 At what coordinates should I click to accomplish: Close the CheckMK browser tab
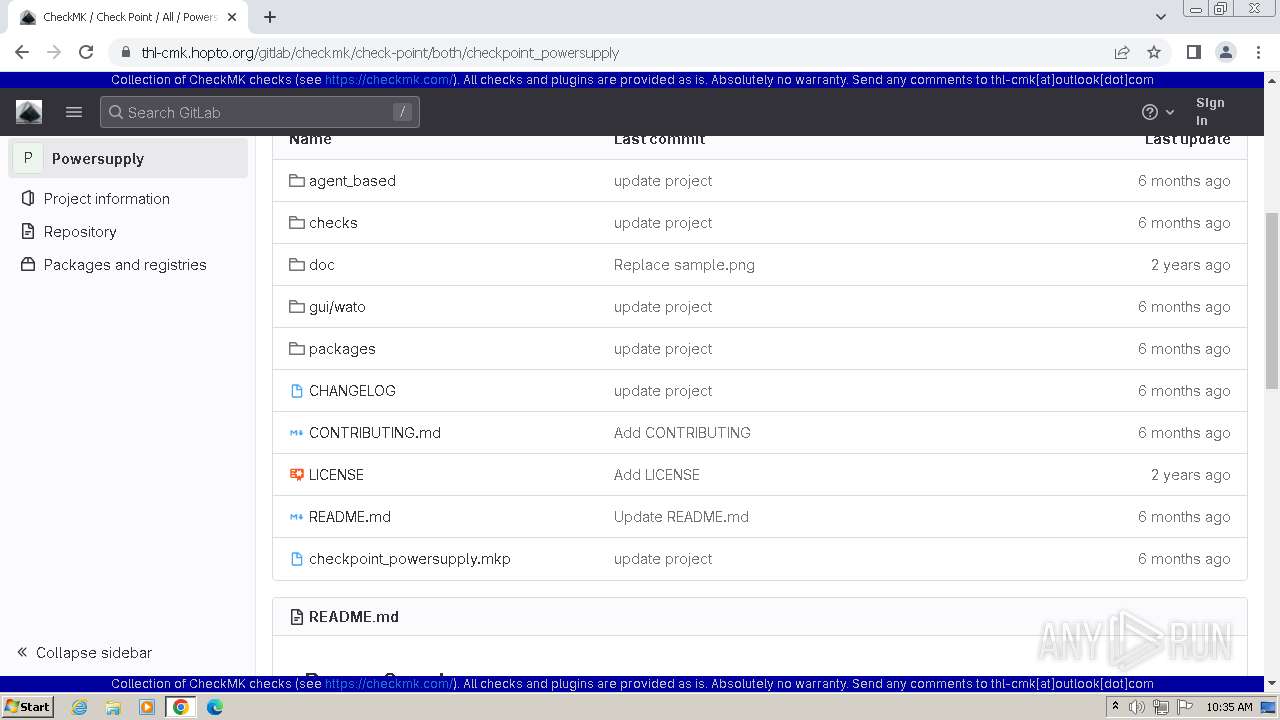click(232, 17)
